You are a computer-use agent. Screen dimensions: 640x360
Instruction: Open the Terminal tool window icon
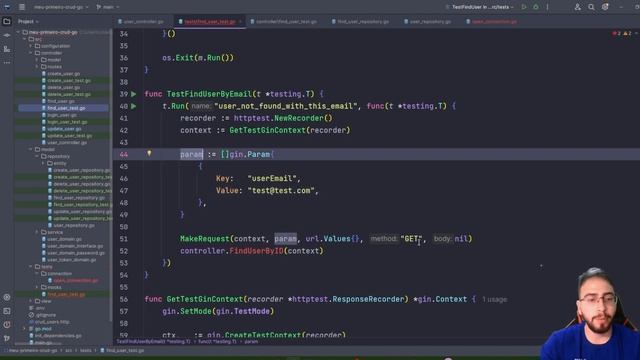7,311
